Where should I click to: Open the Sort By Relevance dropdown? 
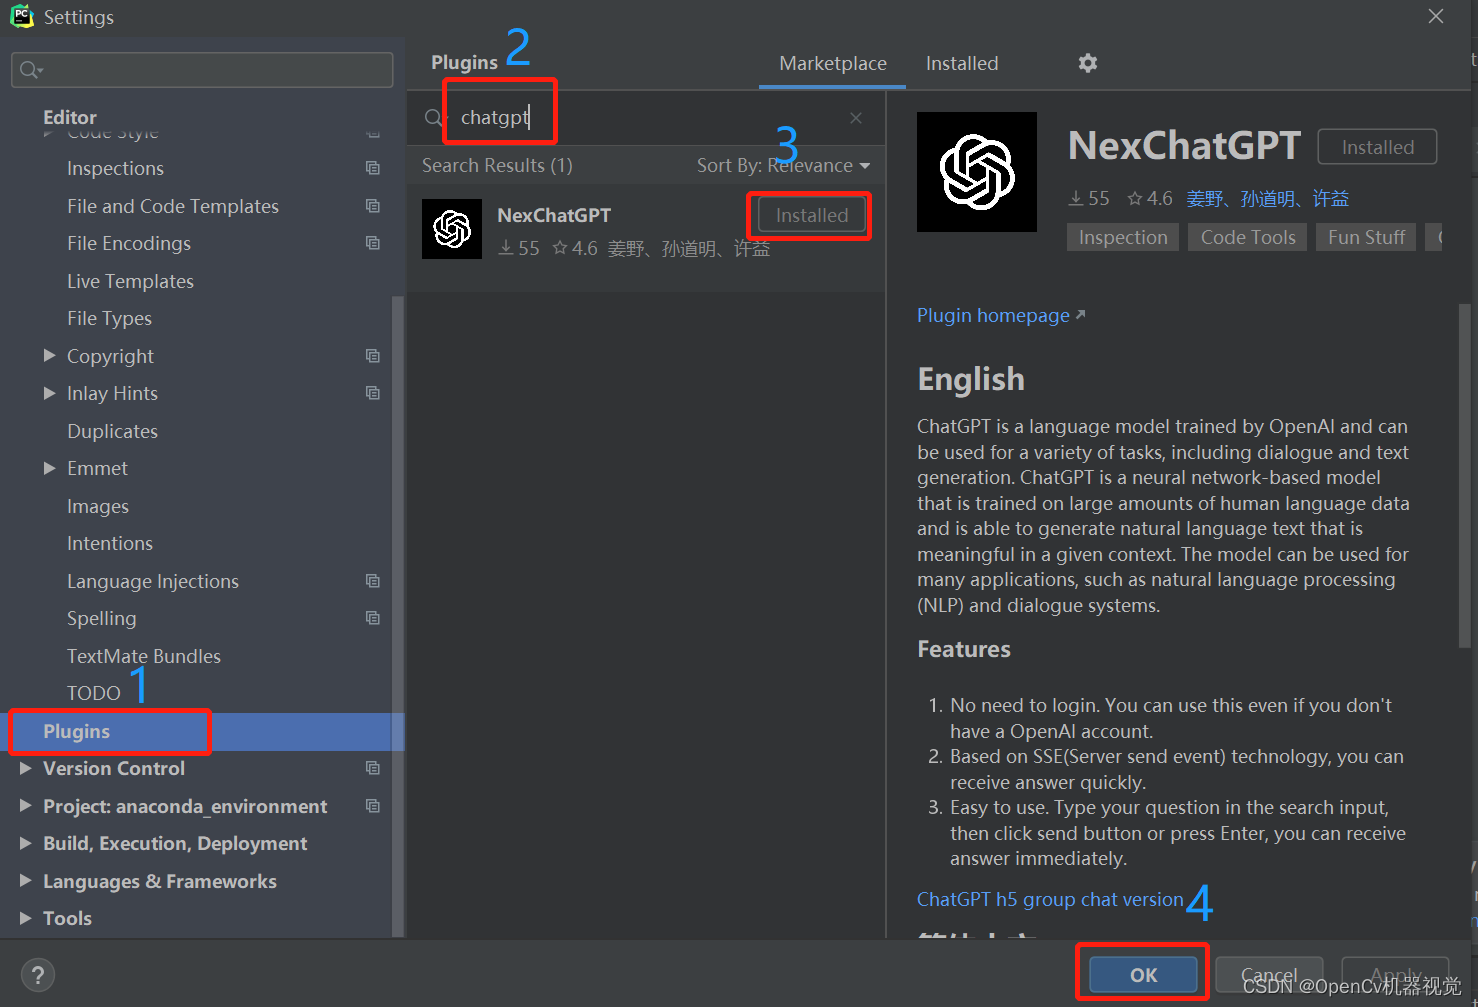[783, 165]
